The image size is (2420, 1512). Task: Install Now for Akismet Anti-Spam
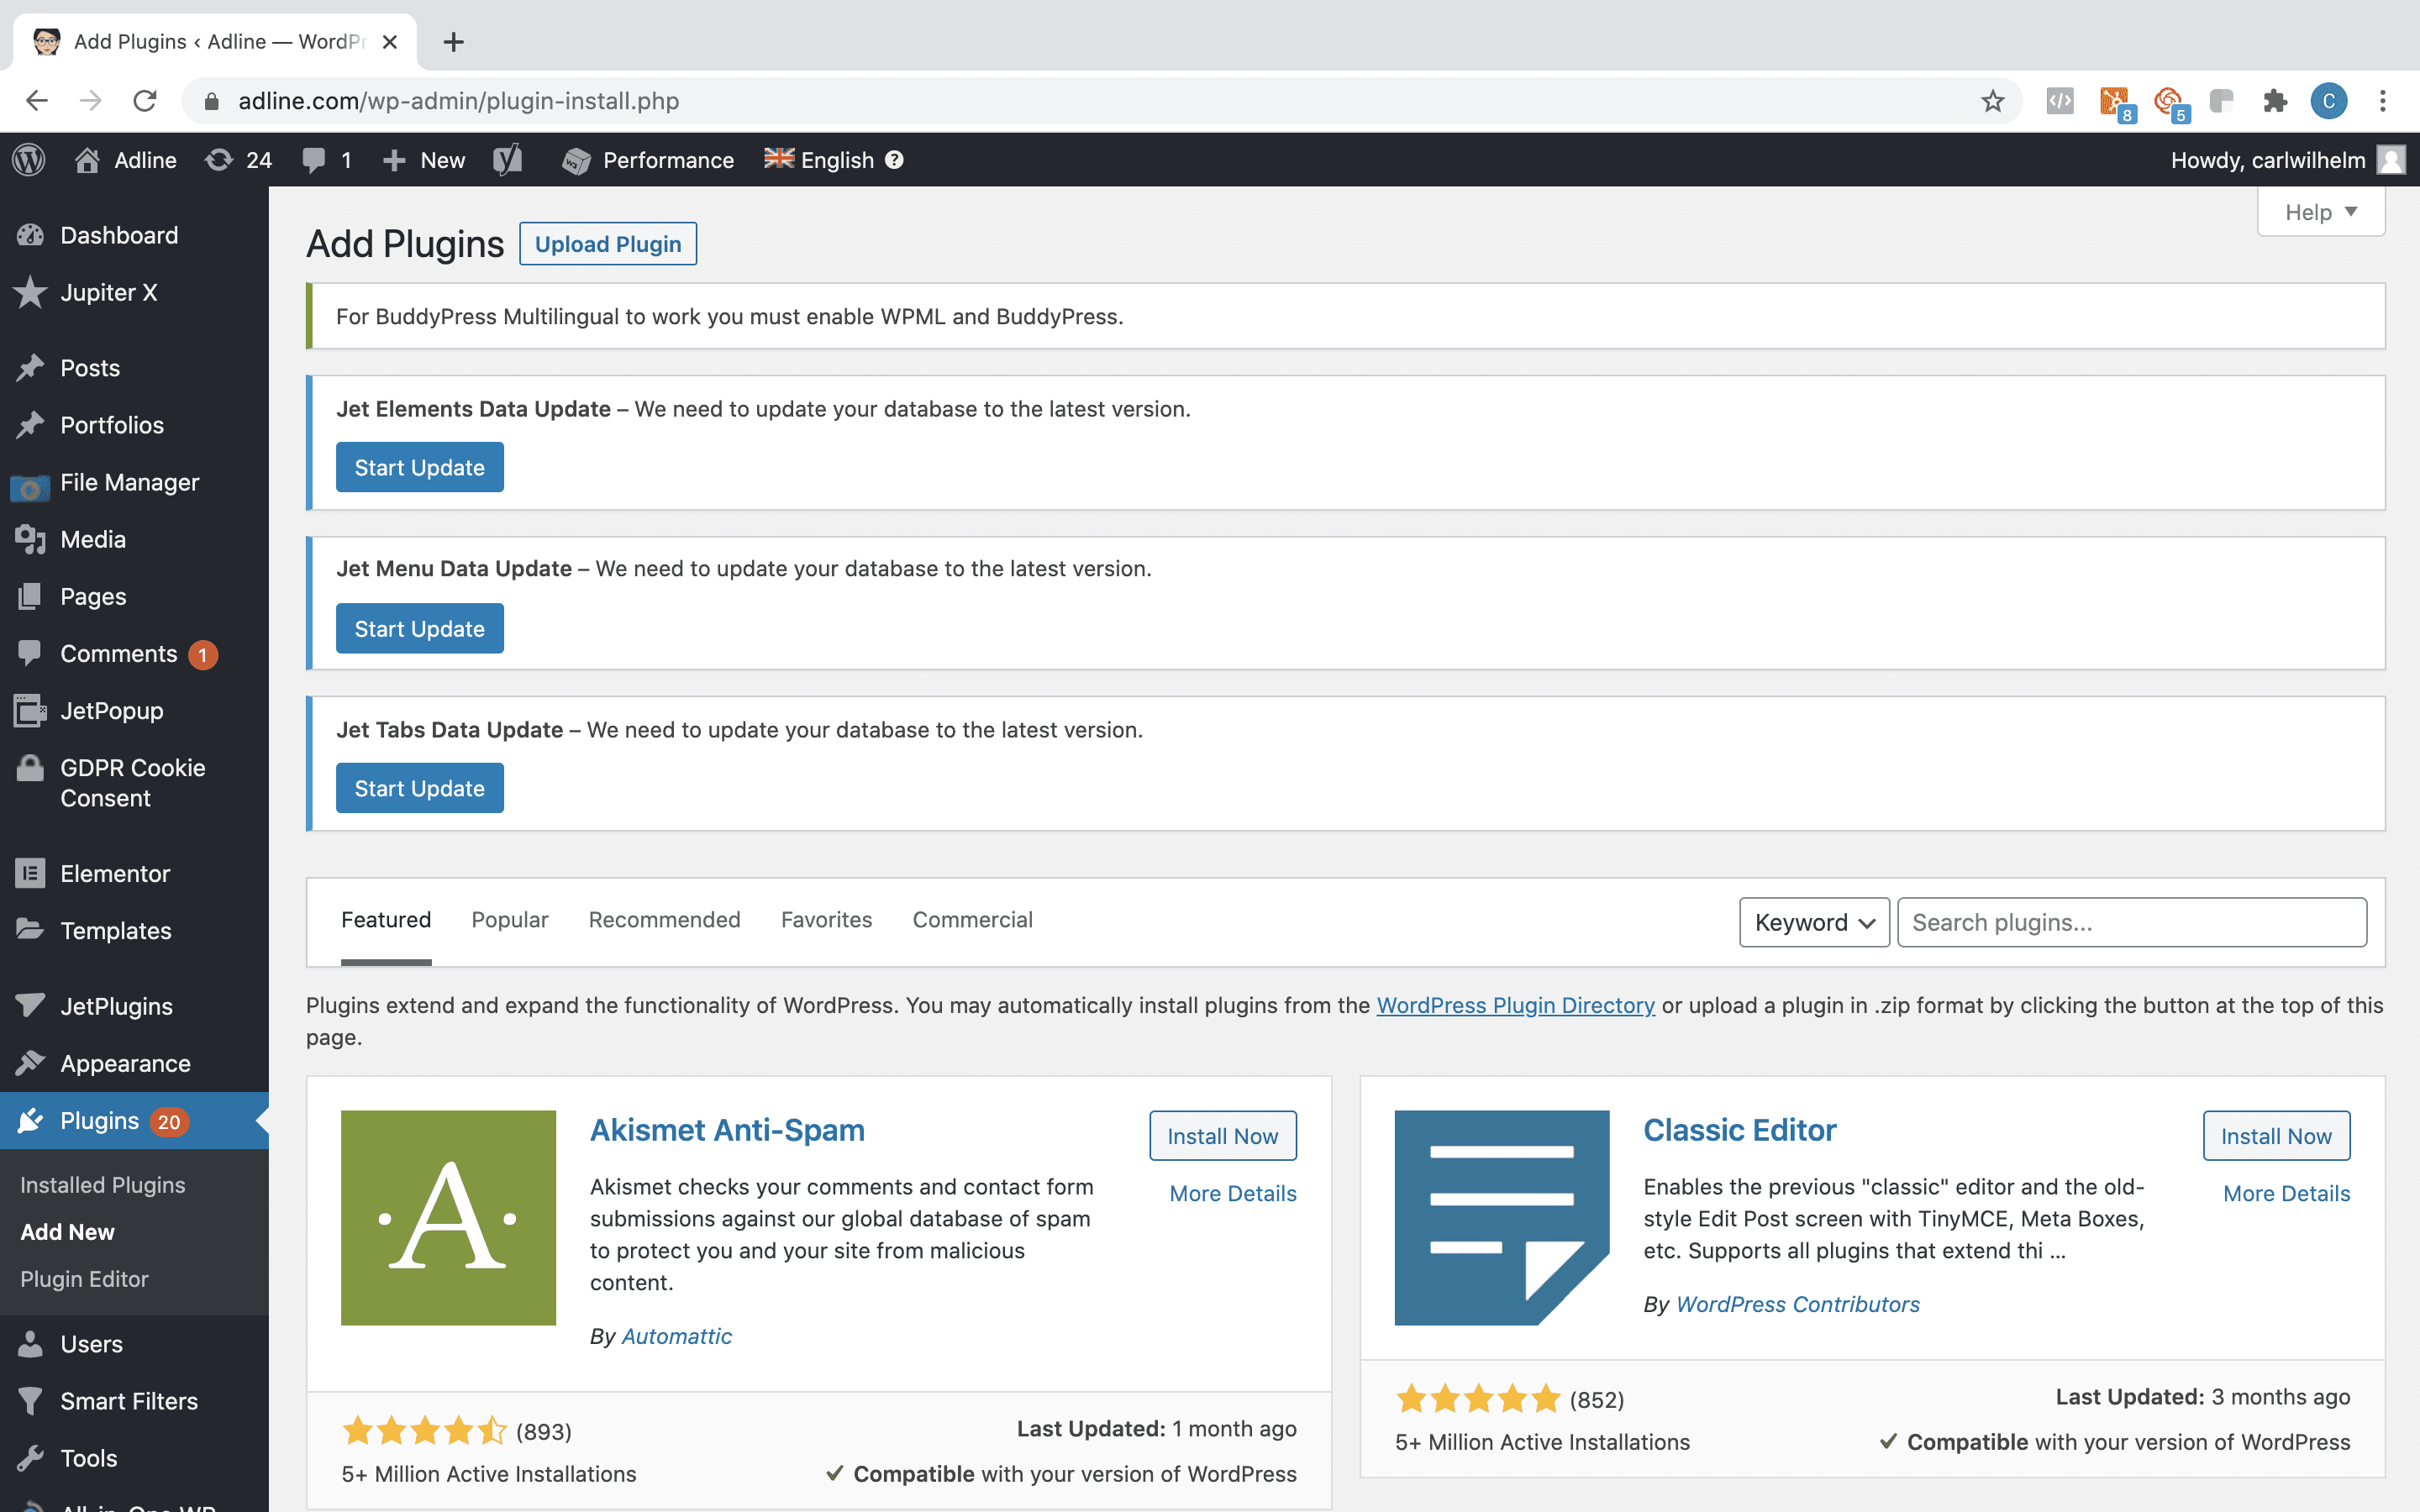(x=1222, y=1136)
